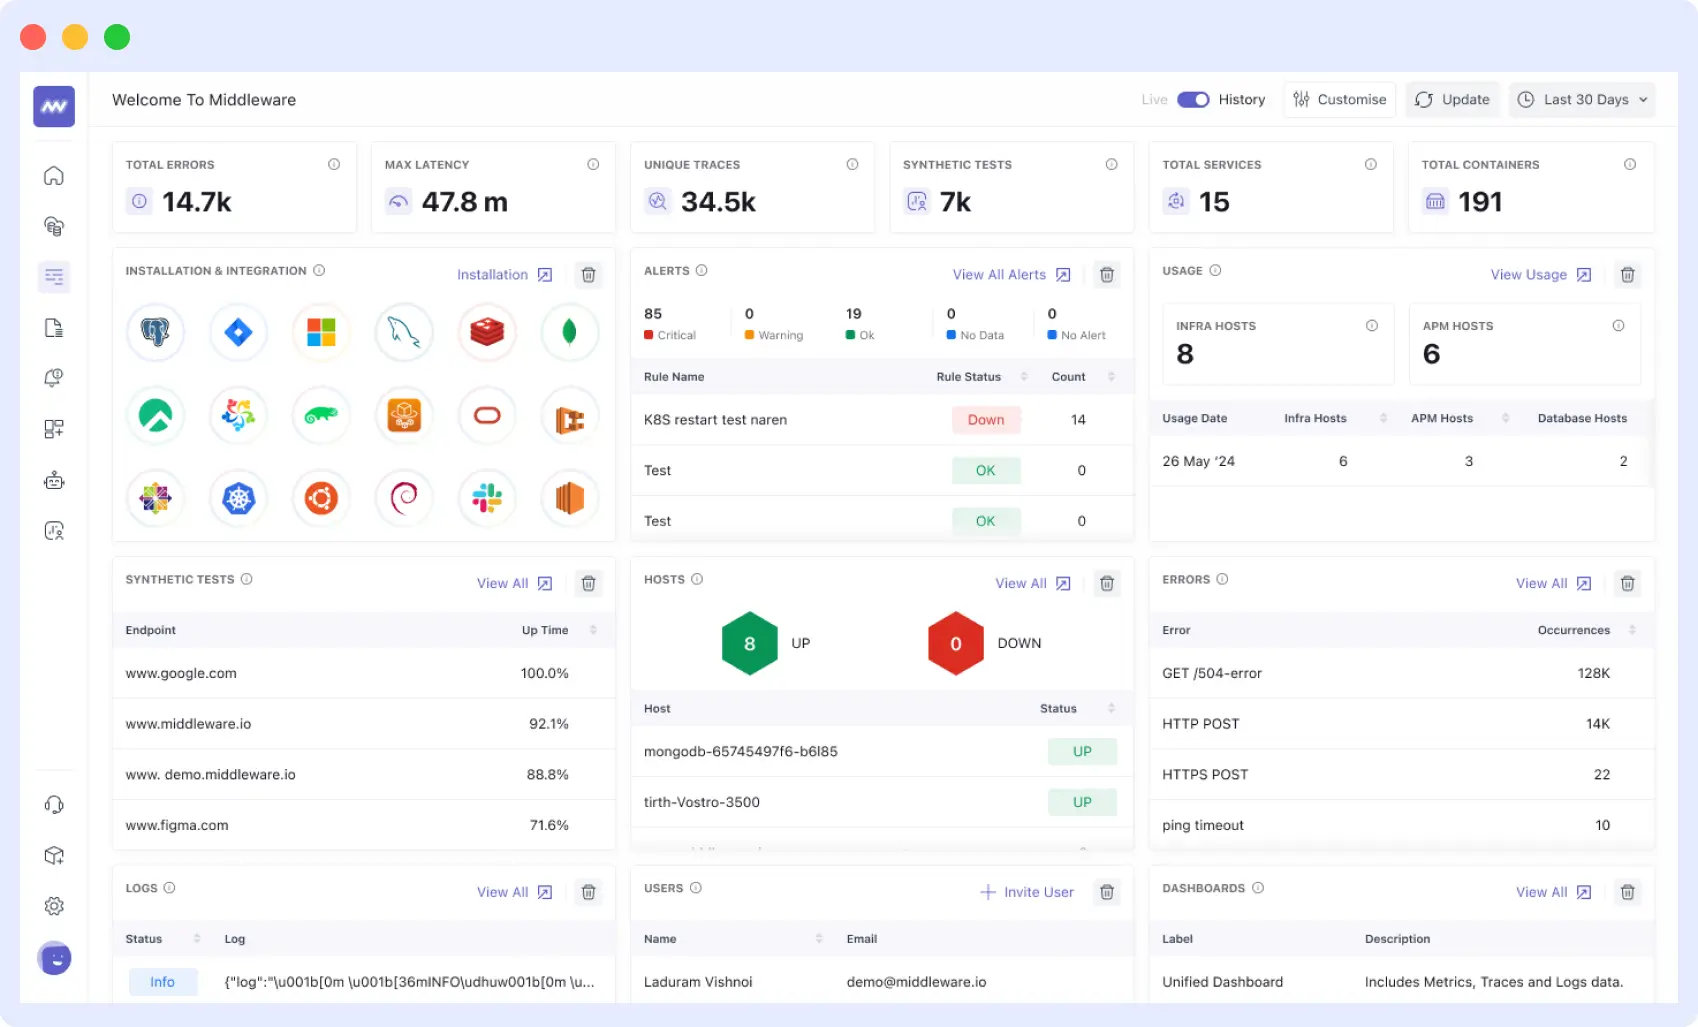Click the Slack integration icon

click(487, 498)
